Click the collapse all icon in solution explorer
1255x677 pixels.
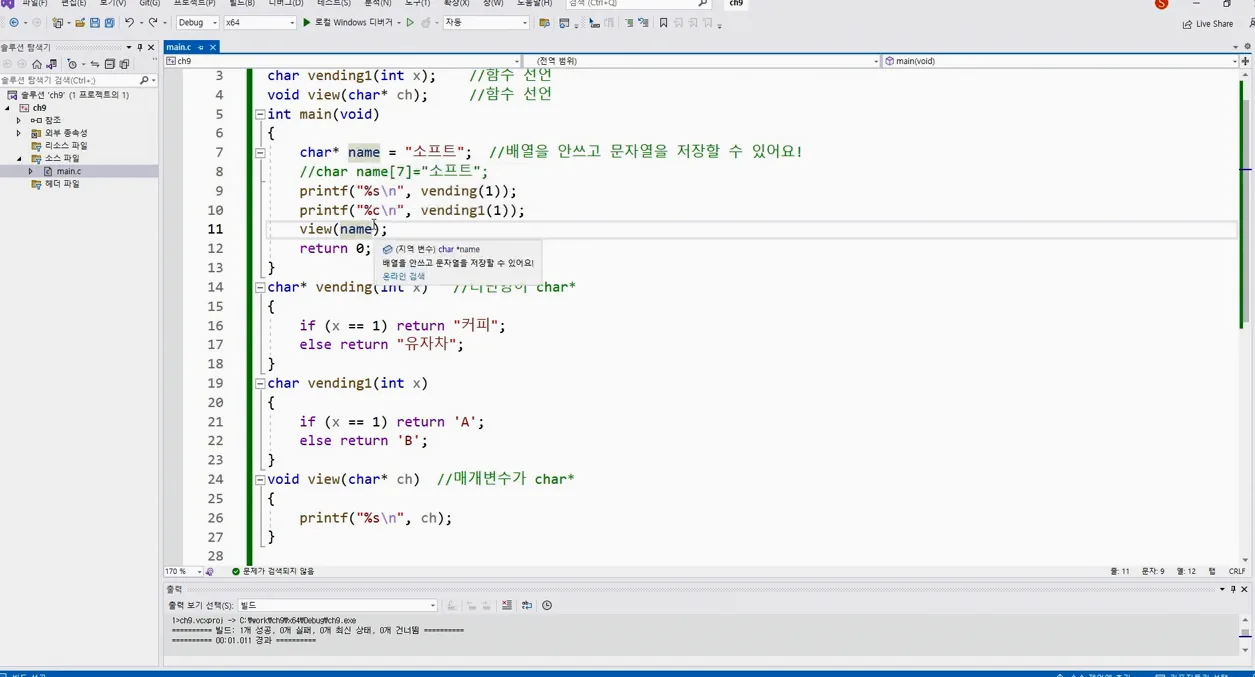[x=110, y=64]
